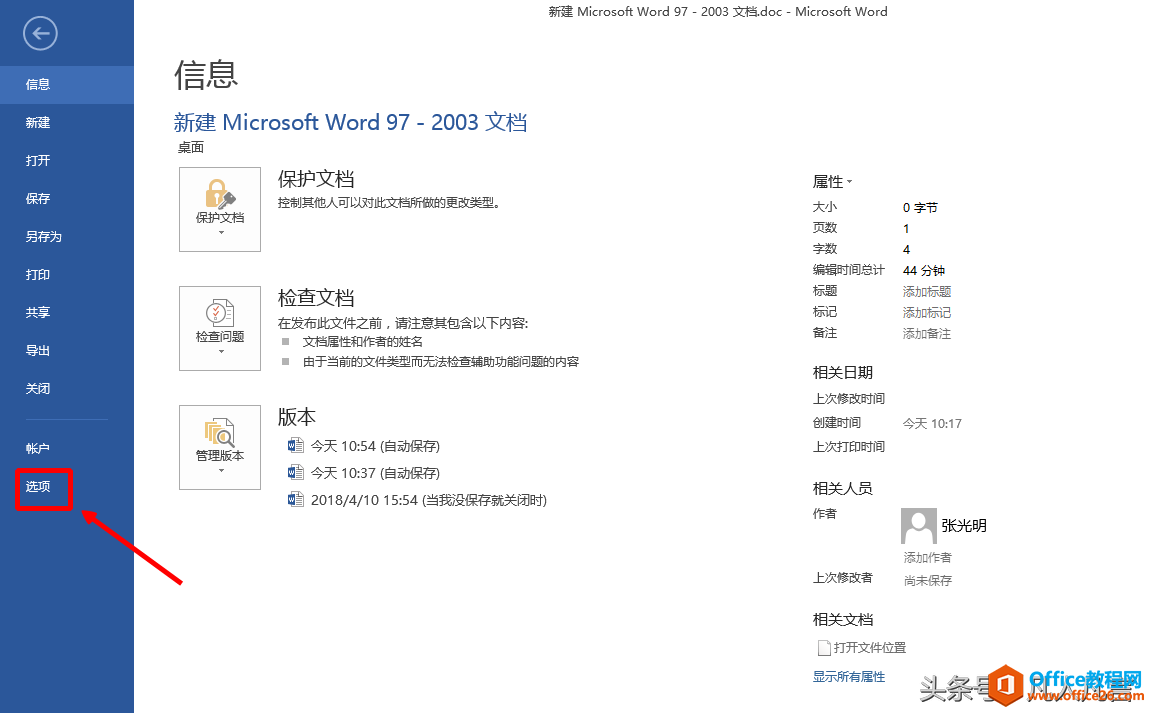The width and height of the screenshot is (1151, 713).
Task: Click the back arrow circle icon
Action: pyautogui.click(x=40, y=33)
